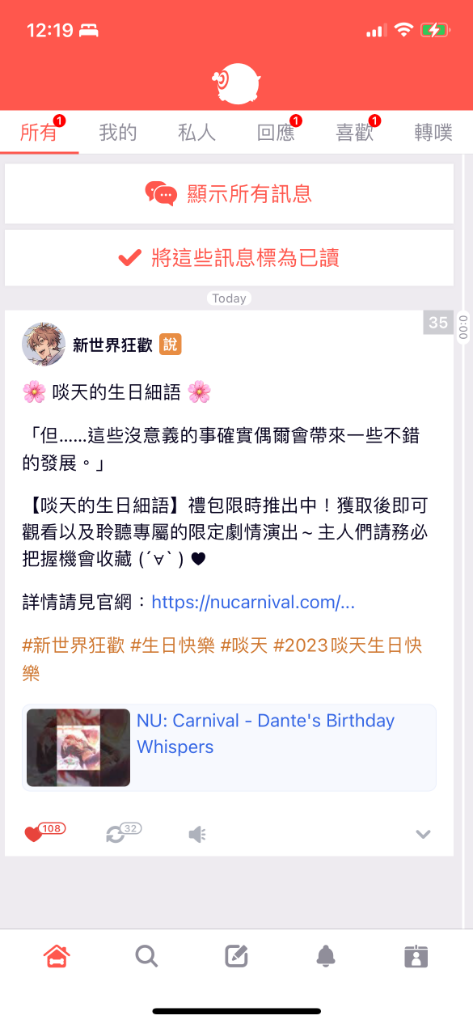This screenshot has height=1024, width=473.
Task: Open the Home timeline icon
Action: coord(57,956)
